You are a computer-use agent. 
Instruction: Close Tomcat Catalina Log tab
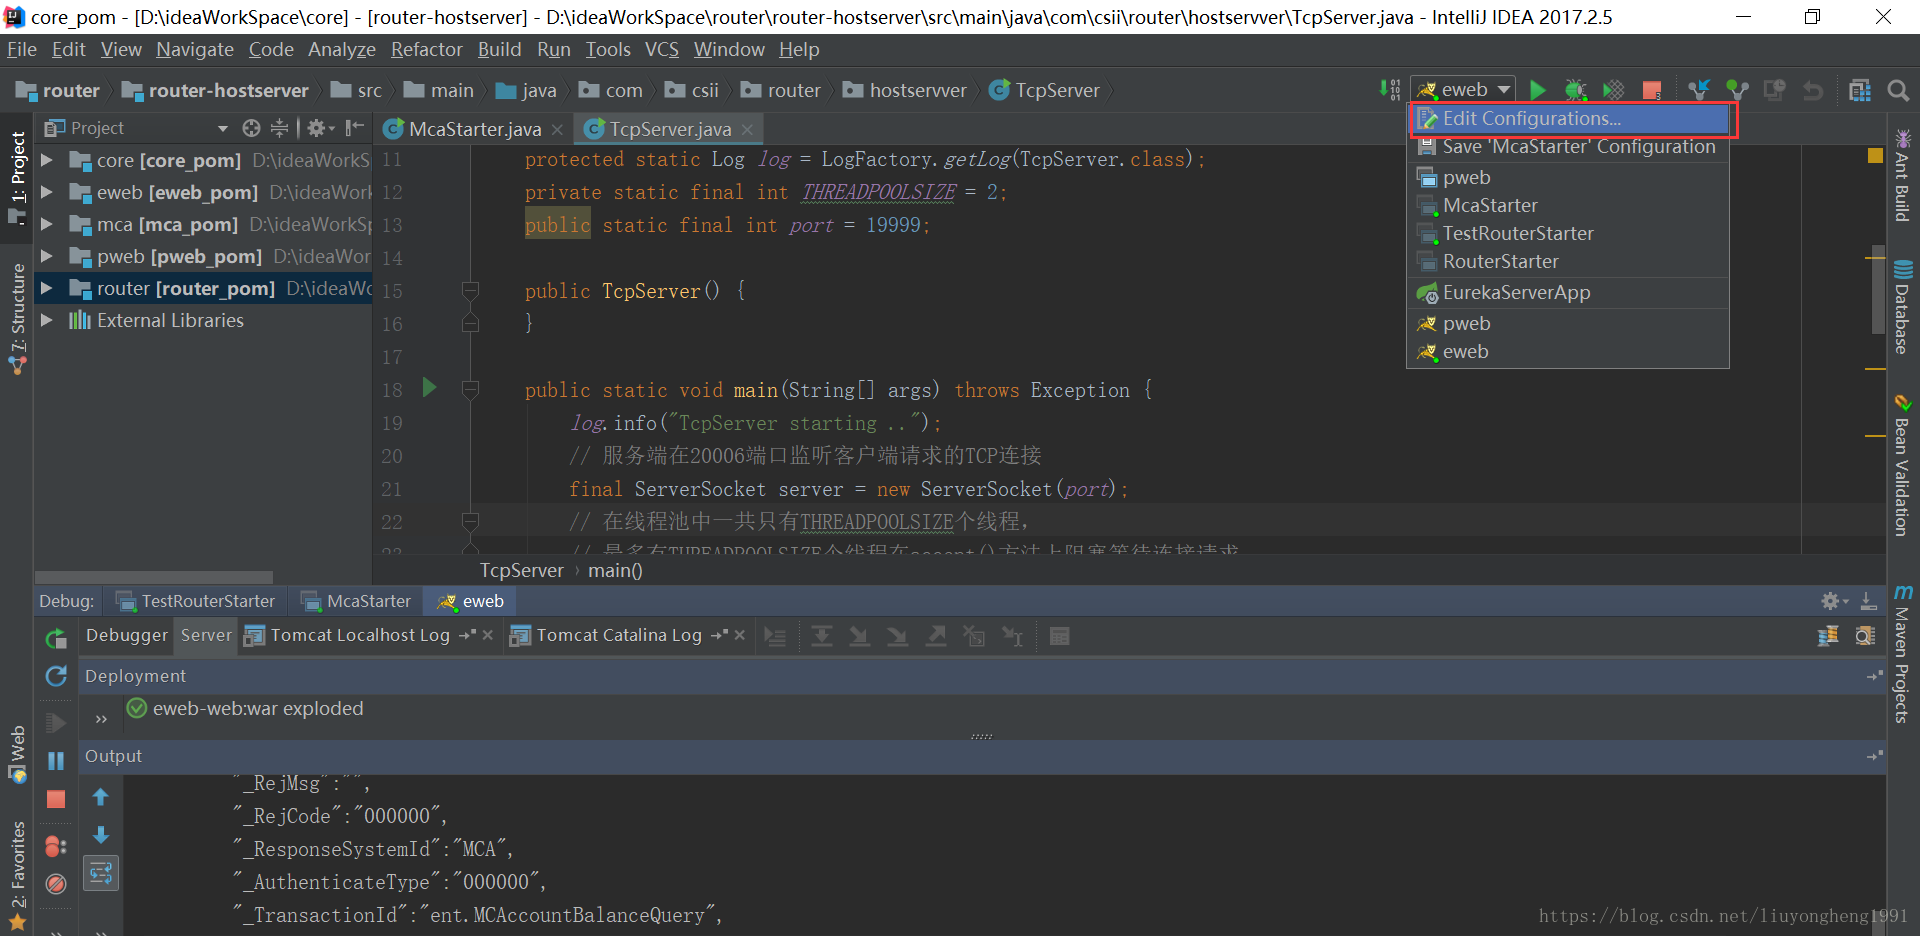click(739, 635)
